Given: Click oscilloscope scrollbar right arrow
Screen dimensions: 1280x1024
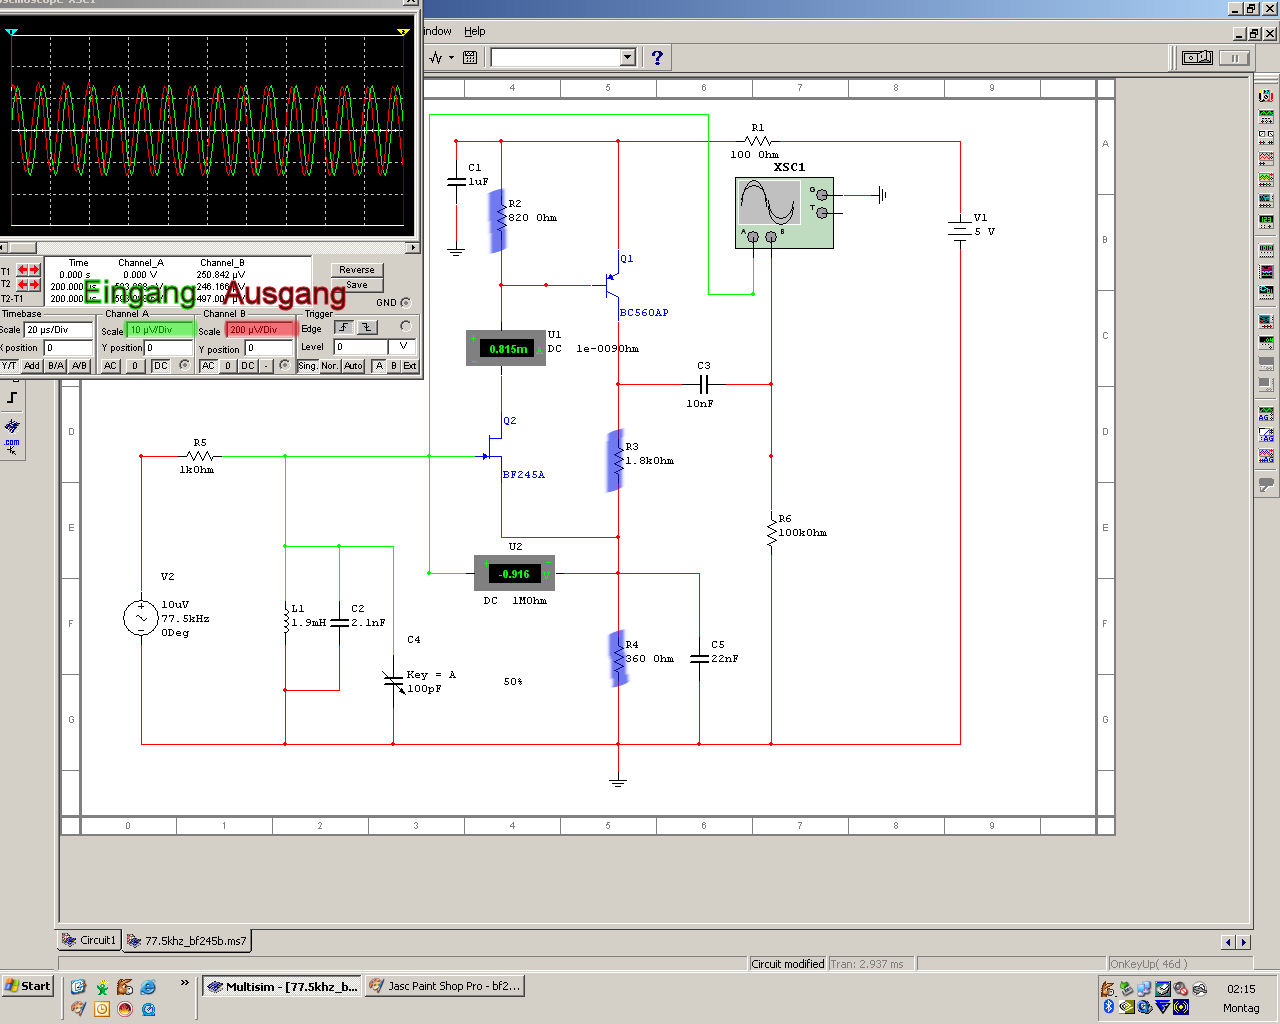Looking at the screenshot, I should [412, 247].
